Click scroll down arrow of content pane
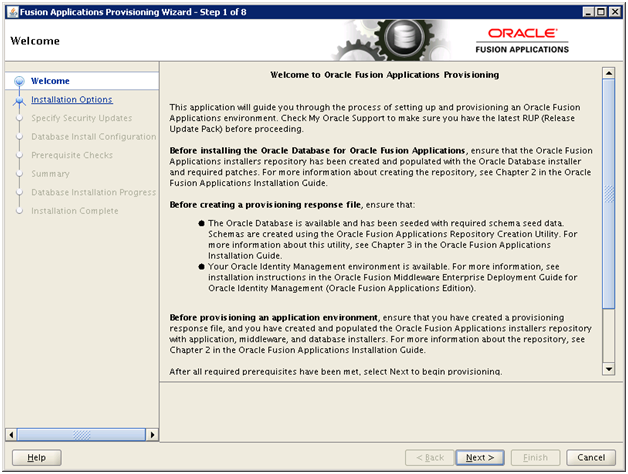The height and width of the screenshot is (474, 628). coord(608,369)
